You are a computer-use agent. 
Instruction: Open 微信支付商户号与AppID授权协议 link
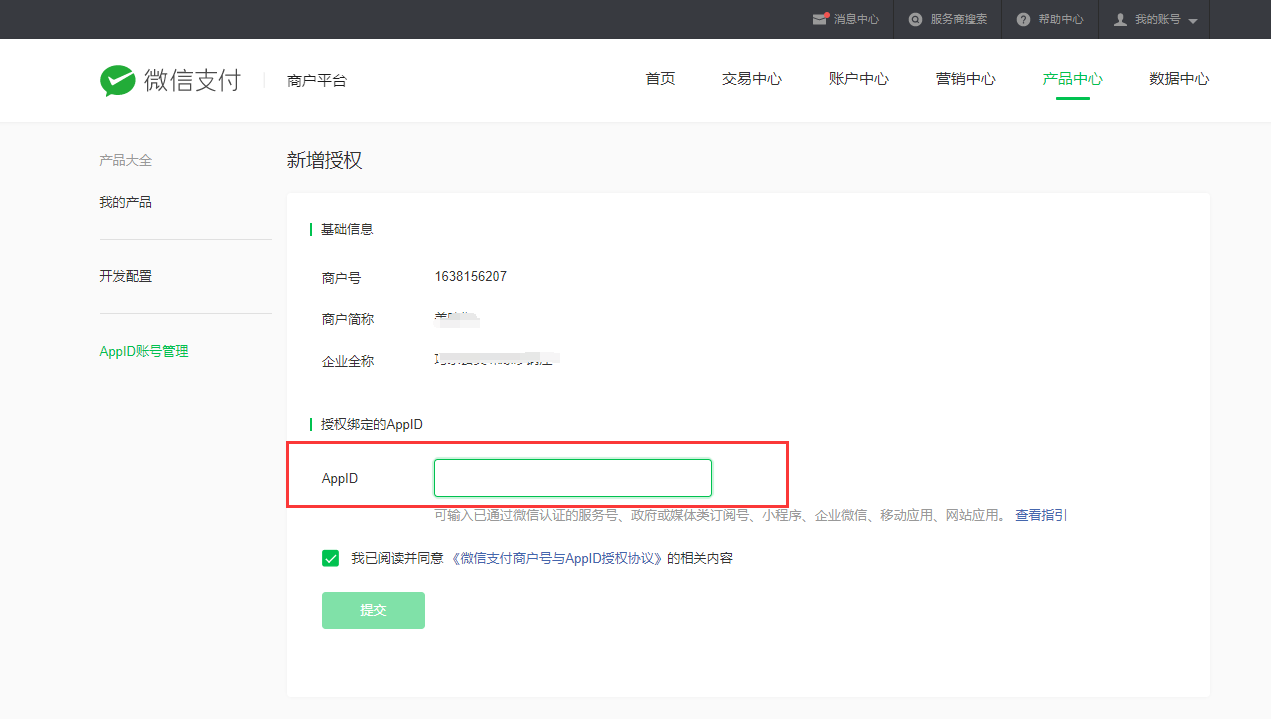coord(556,558)
